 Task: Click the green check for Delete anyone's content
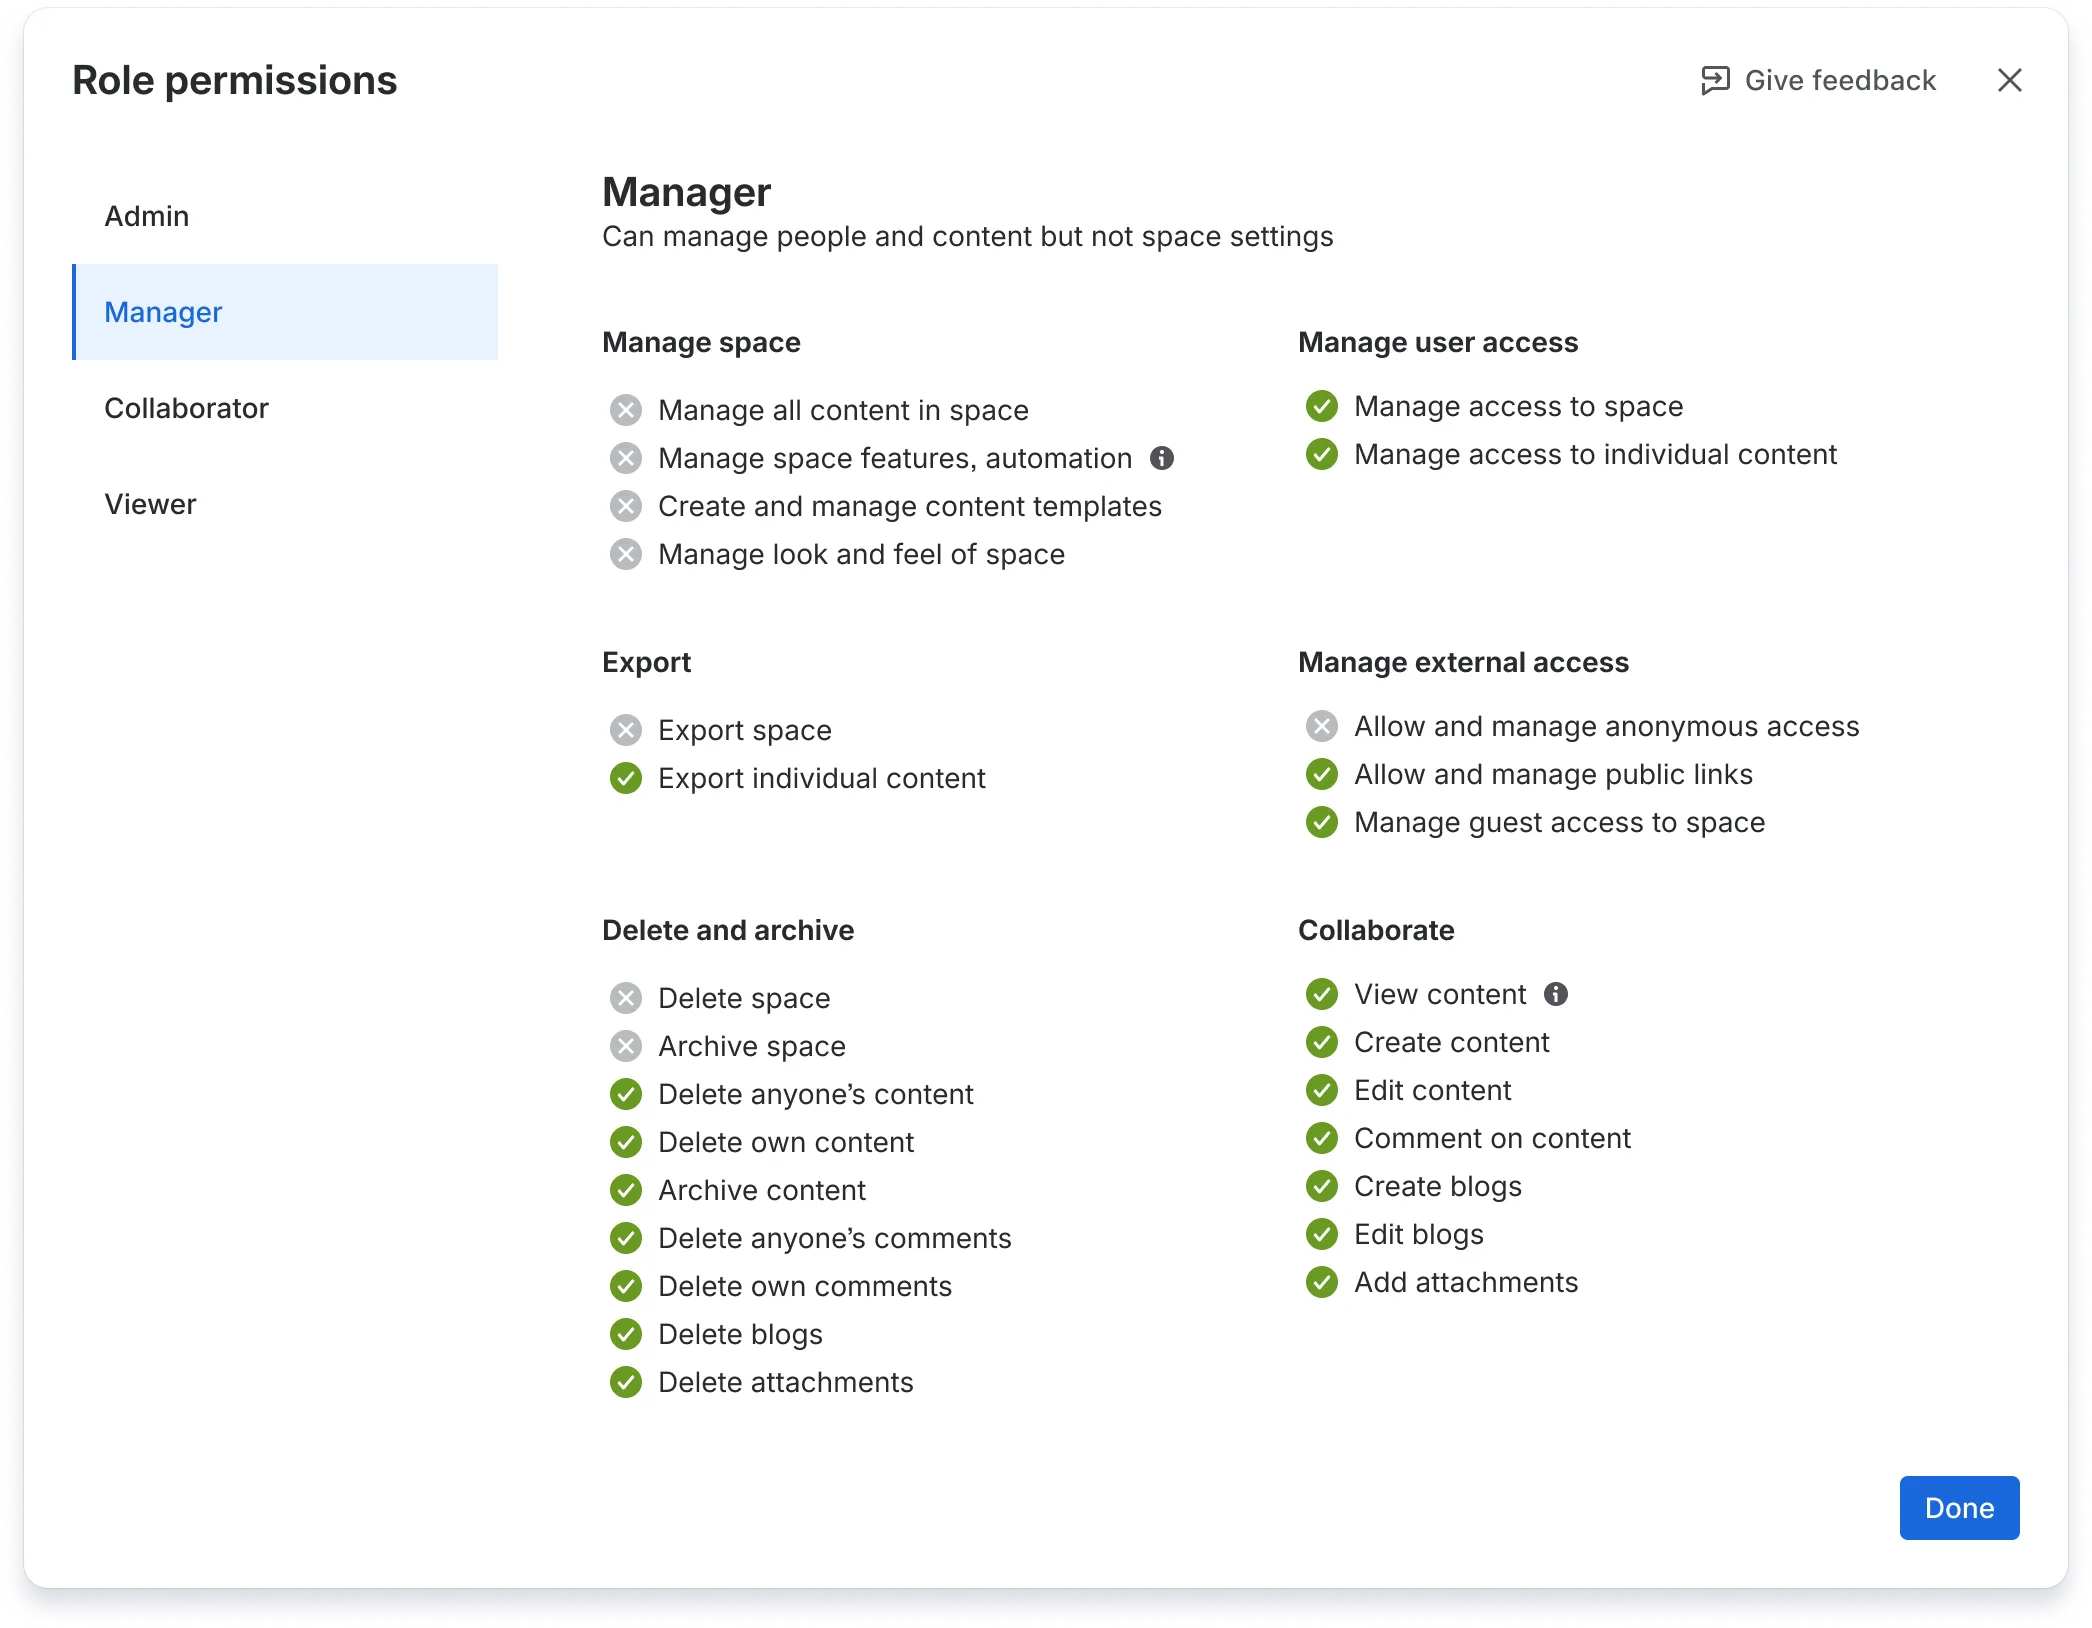click(x=626, y=1094)
